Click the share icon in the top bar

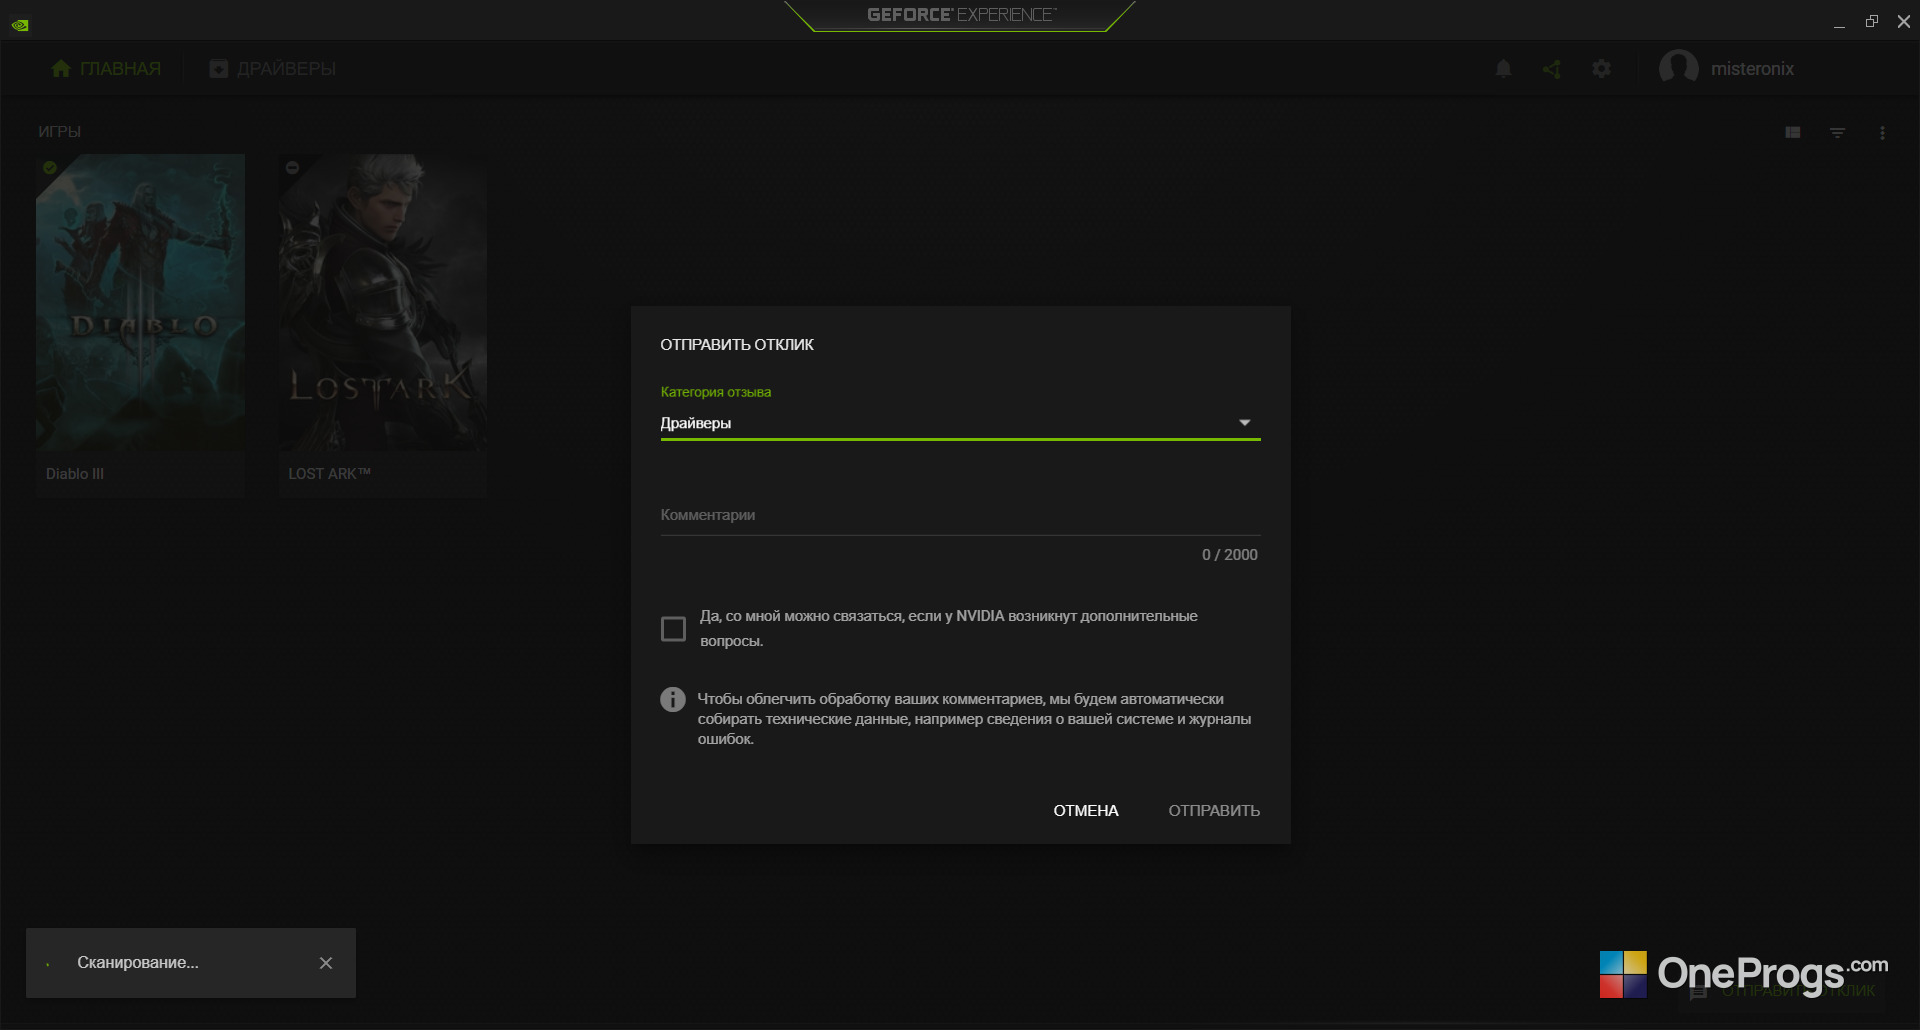[x=1552, y=68]
